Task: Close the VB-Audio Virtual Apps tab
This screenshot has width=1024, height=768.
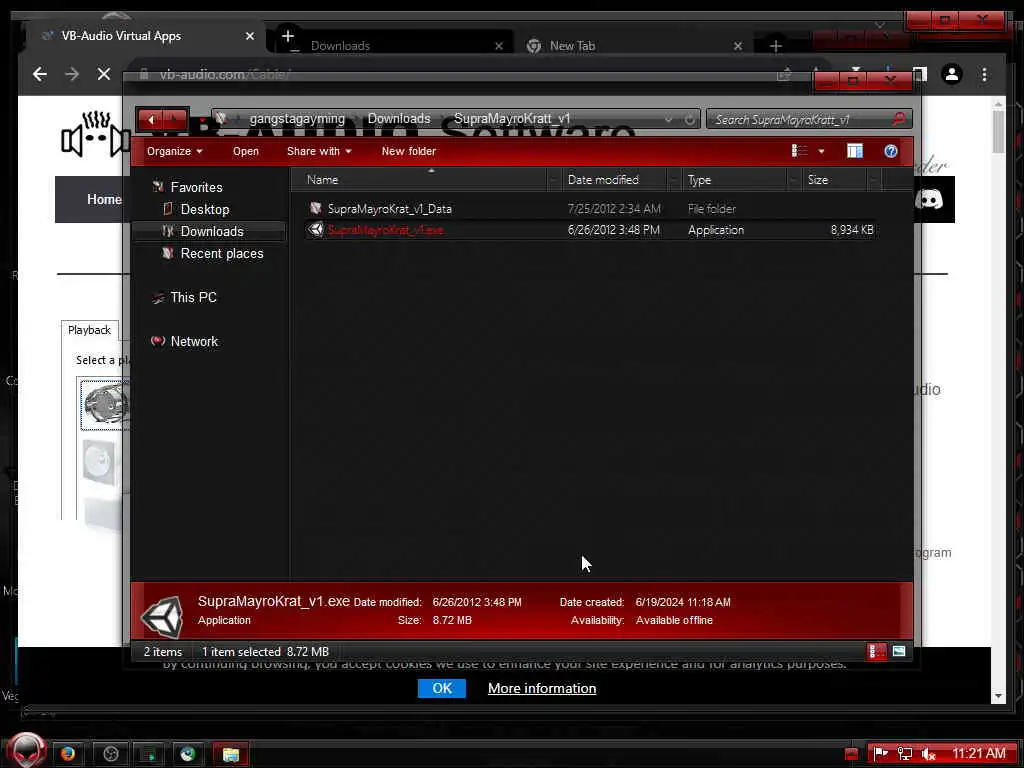Action: (x=249, y=37)
